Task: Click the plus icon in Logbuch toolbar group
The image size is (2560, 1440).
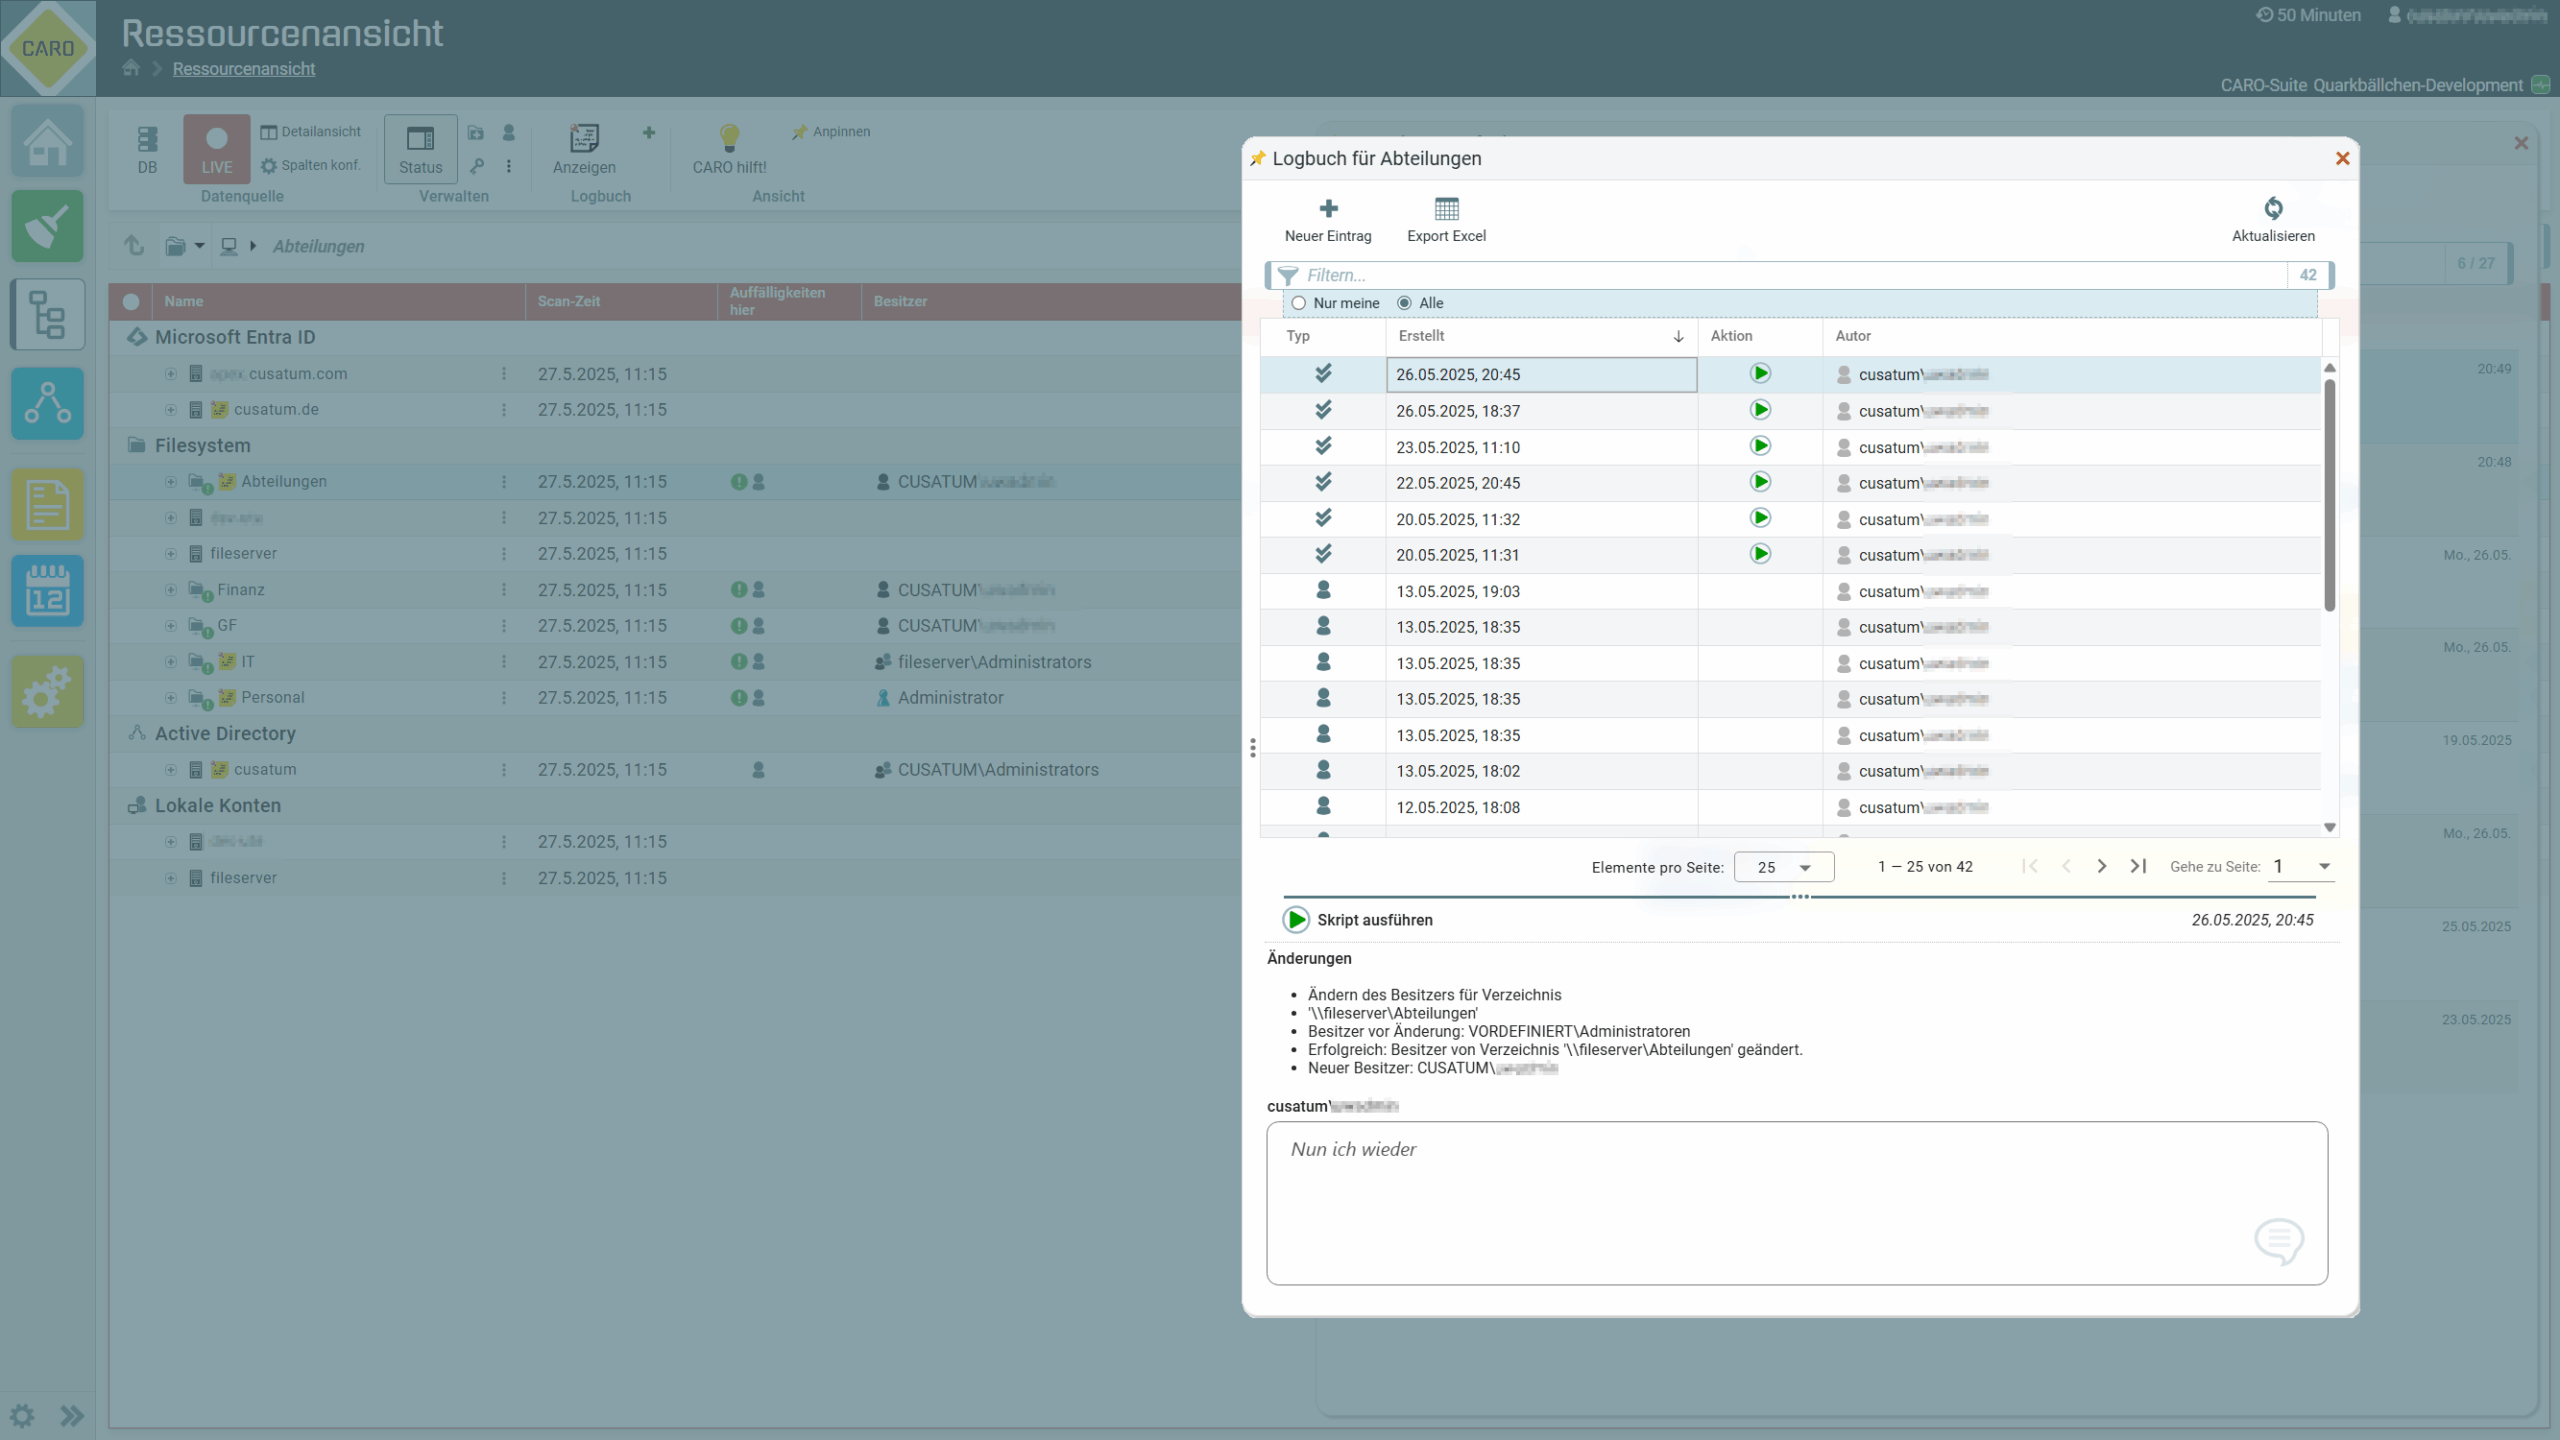Action: click(x=649, y=132)
